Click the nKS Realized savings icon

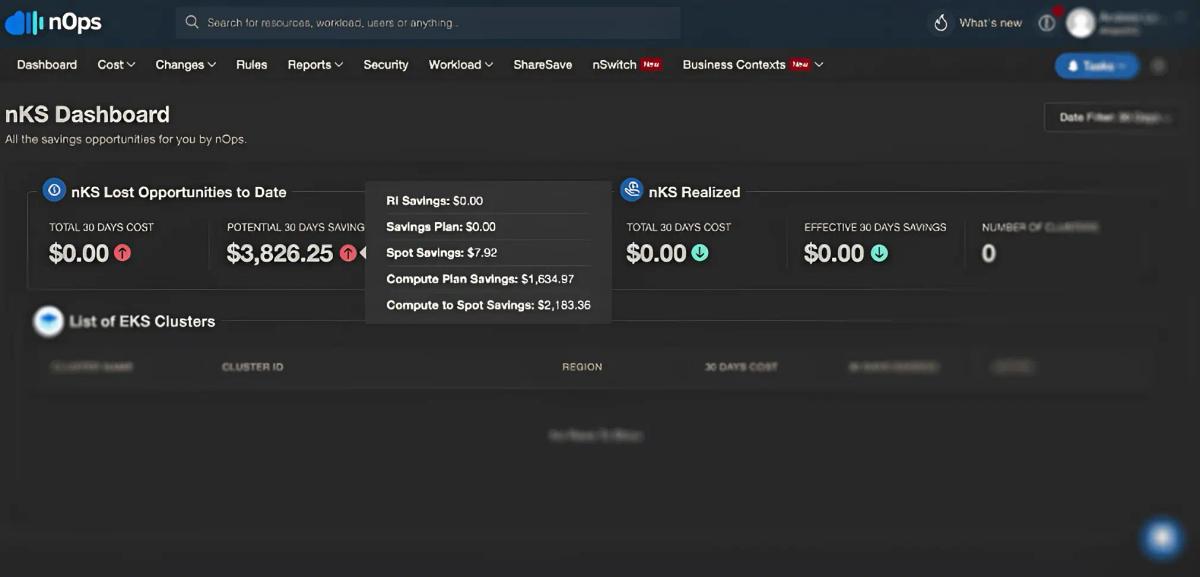click(x=631, y=190)
